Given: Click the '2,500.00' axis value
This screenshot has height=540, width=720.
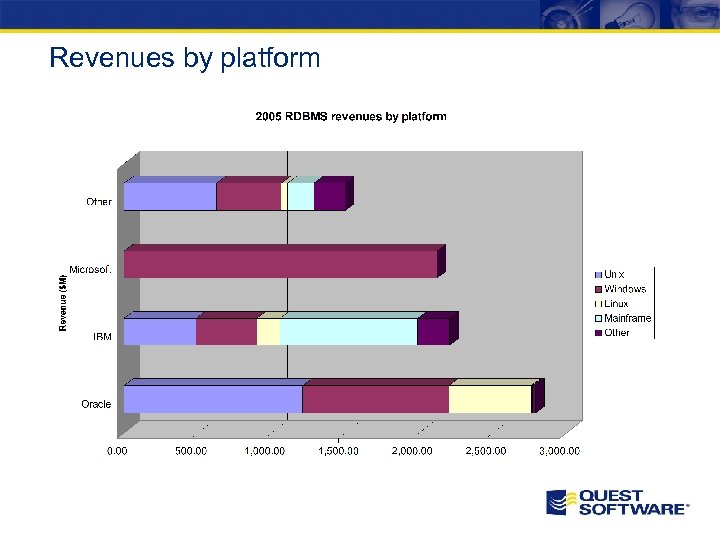Looking at the screenshot, I should (486, 451).
